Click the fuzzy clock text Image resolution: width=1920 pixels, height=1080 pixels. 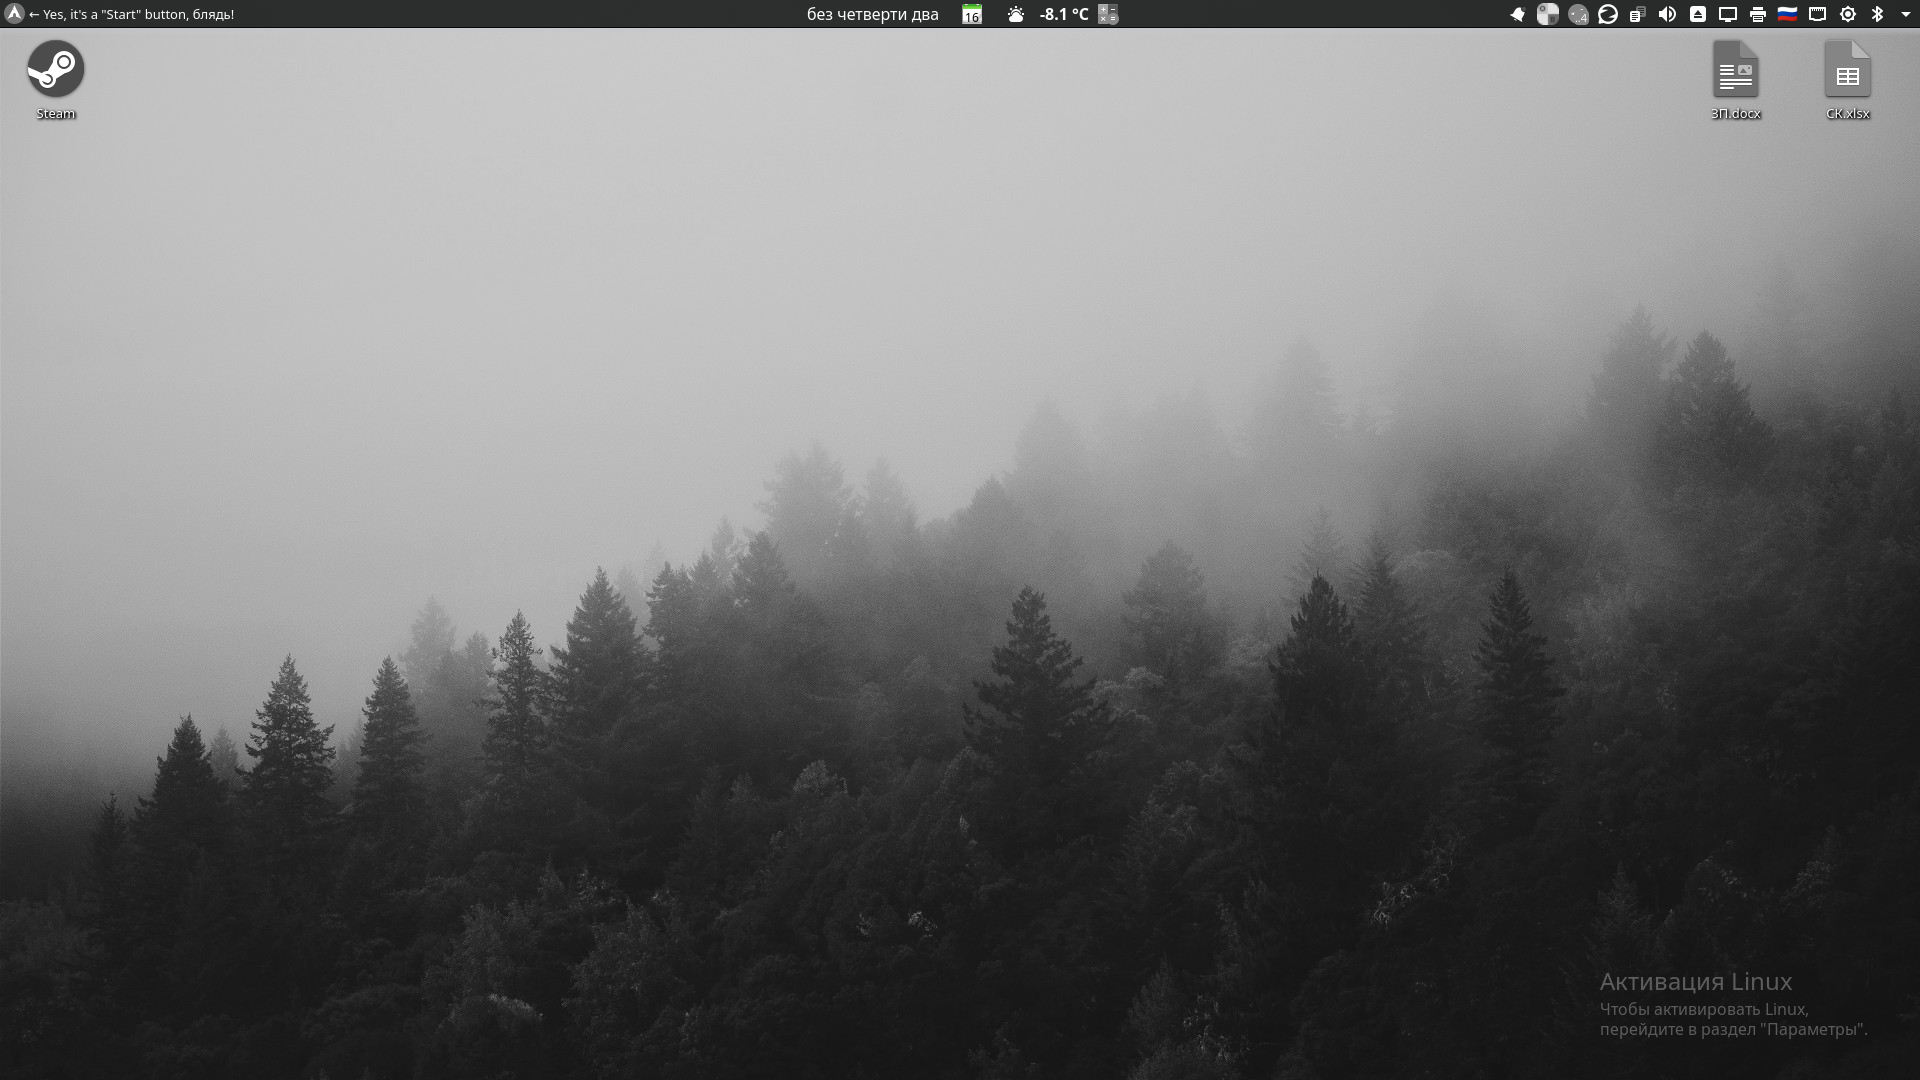(x=872, y=14)
